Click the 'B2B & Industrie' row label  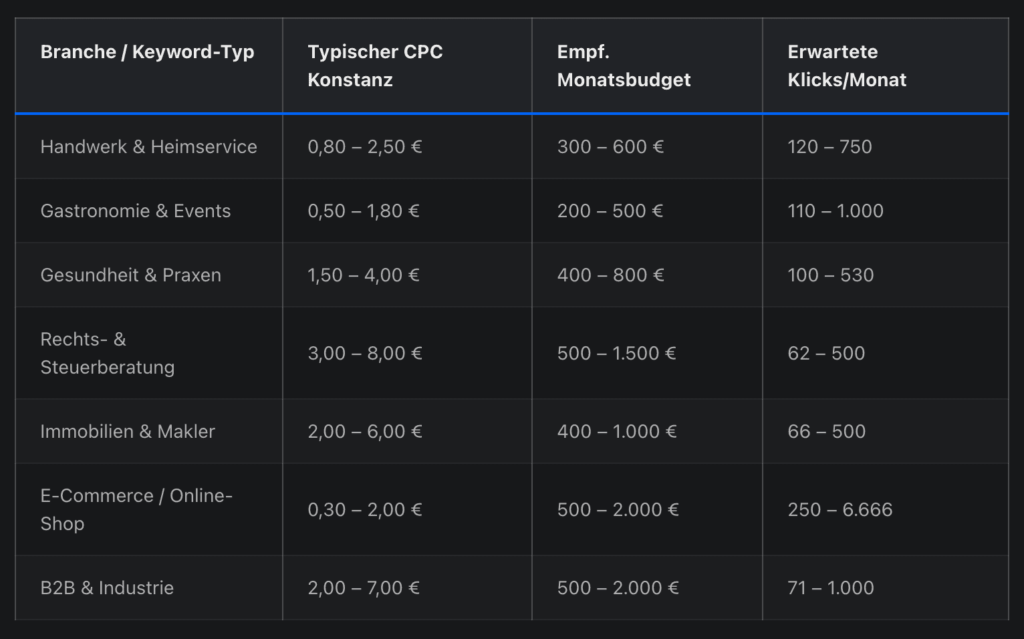[106, 587]
